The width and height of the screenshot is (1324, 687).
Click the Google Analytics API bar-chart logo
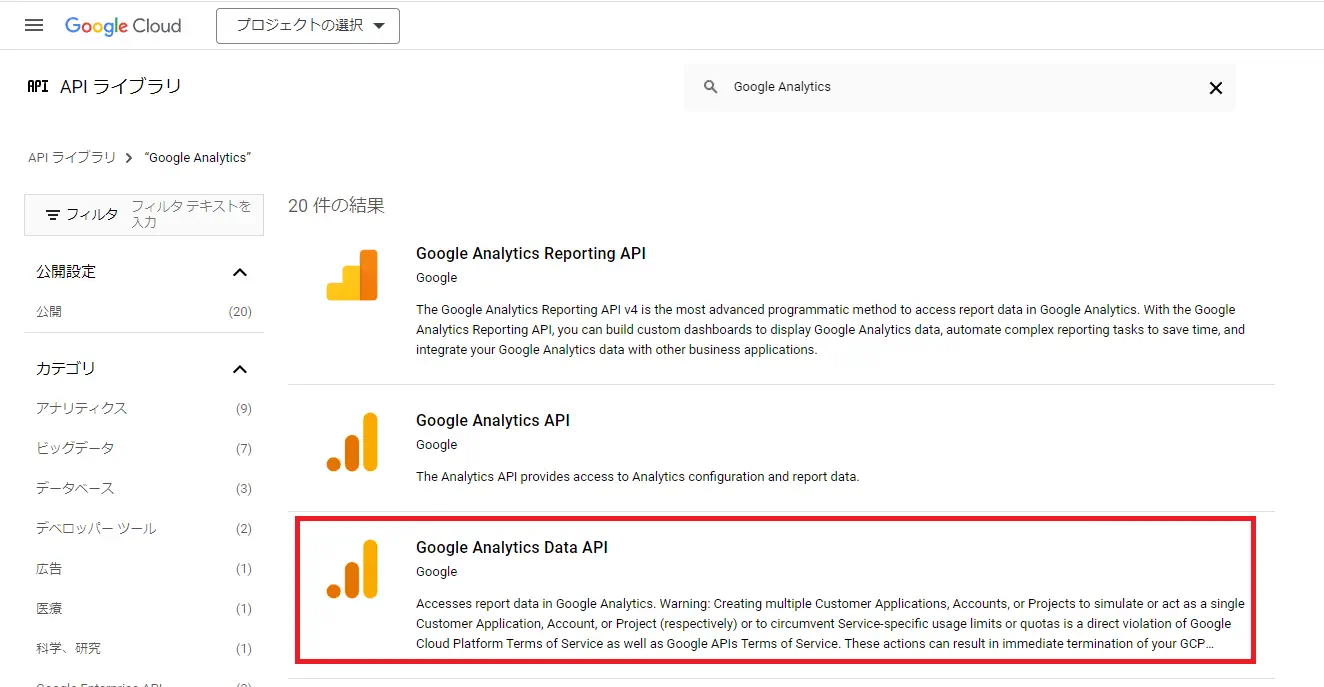pos(352,442)
